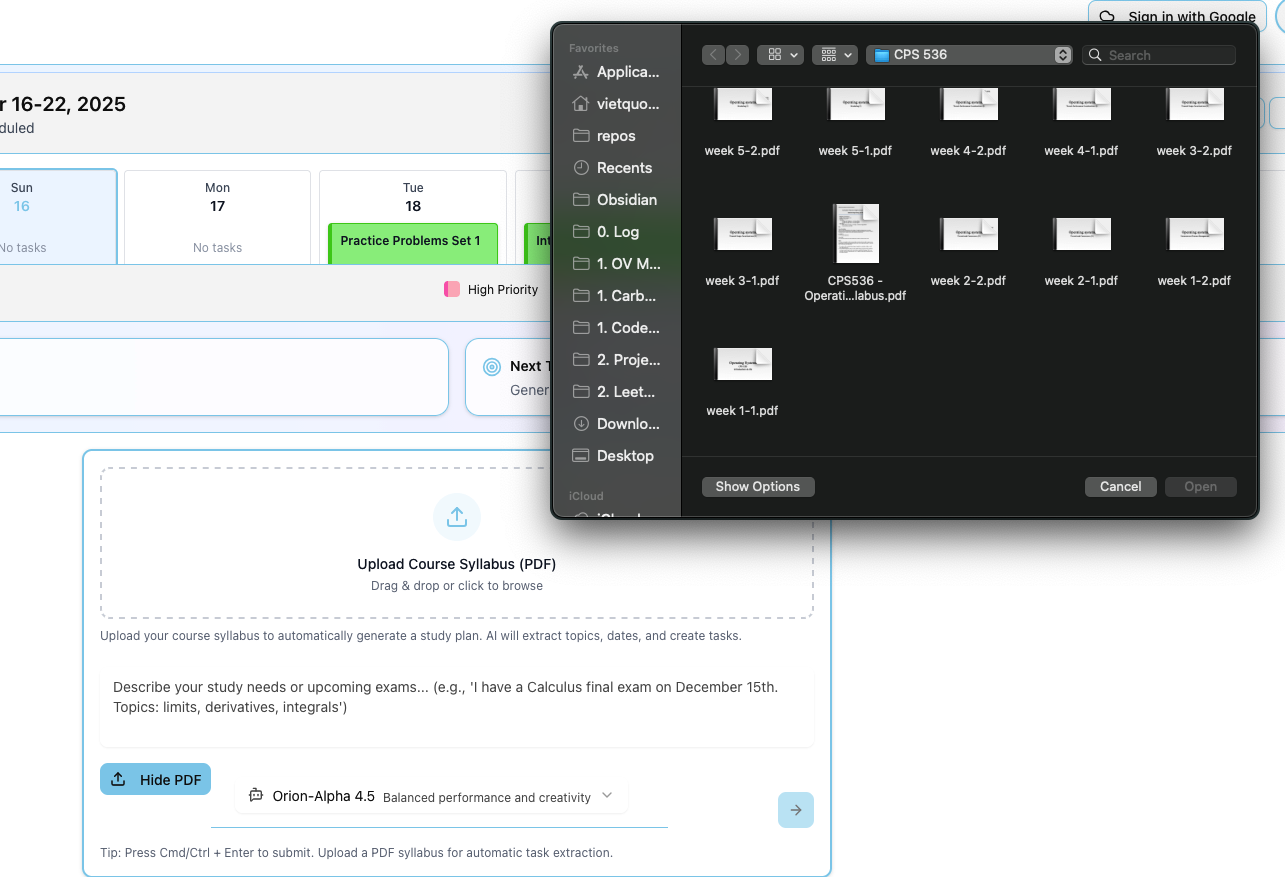1285x877 pixels.
Task: Select week 4-2.pdf file
Action: [x=968, y=122]
